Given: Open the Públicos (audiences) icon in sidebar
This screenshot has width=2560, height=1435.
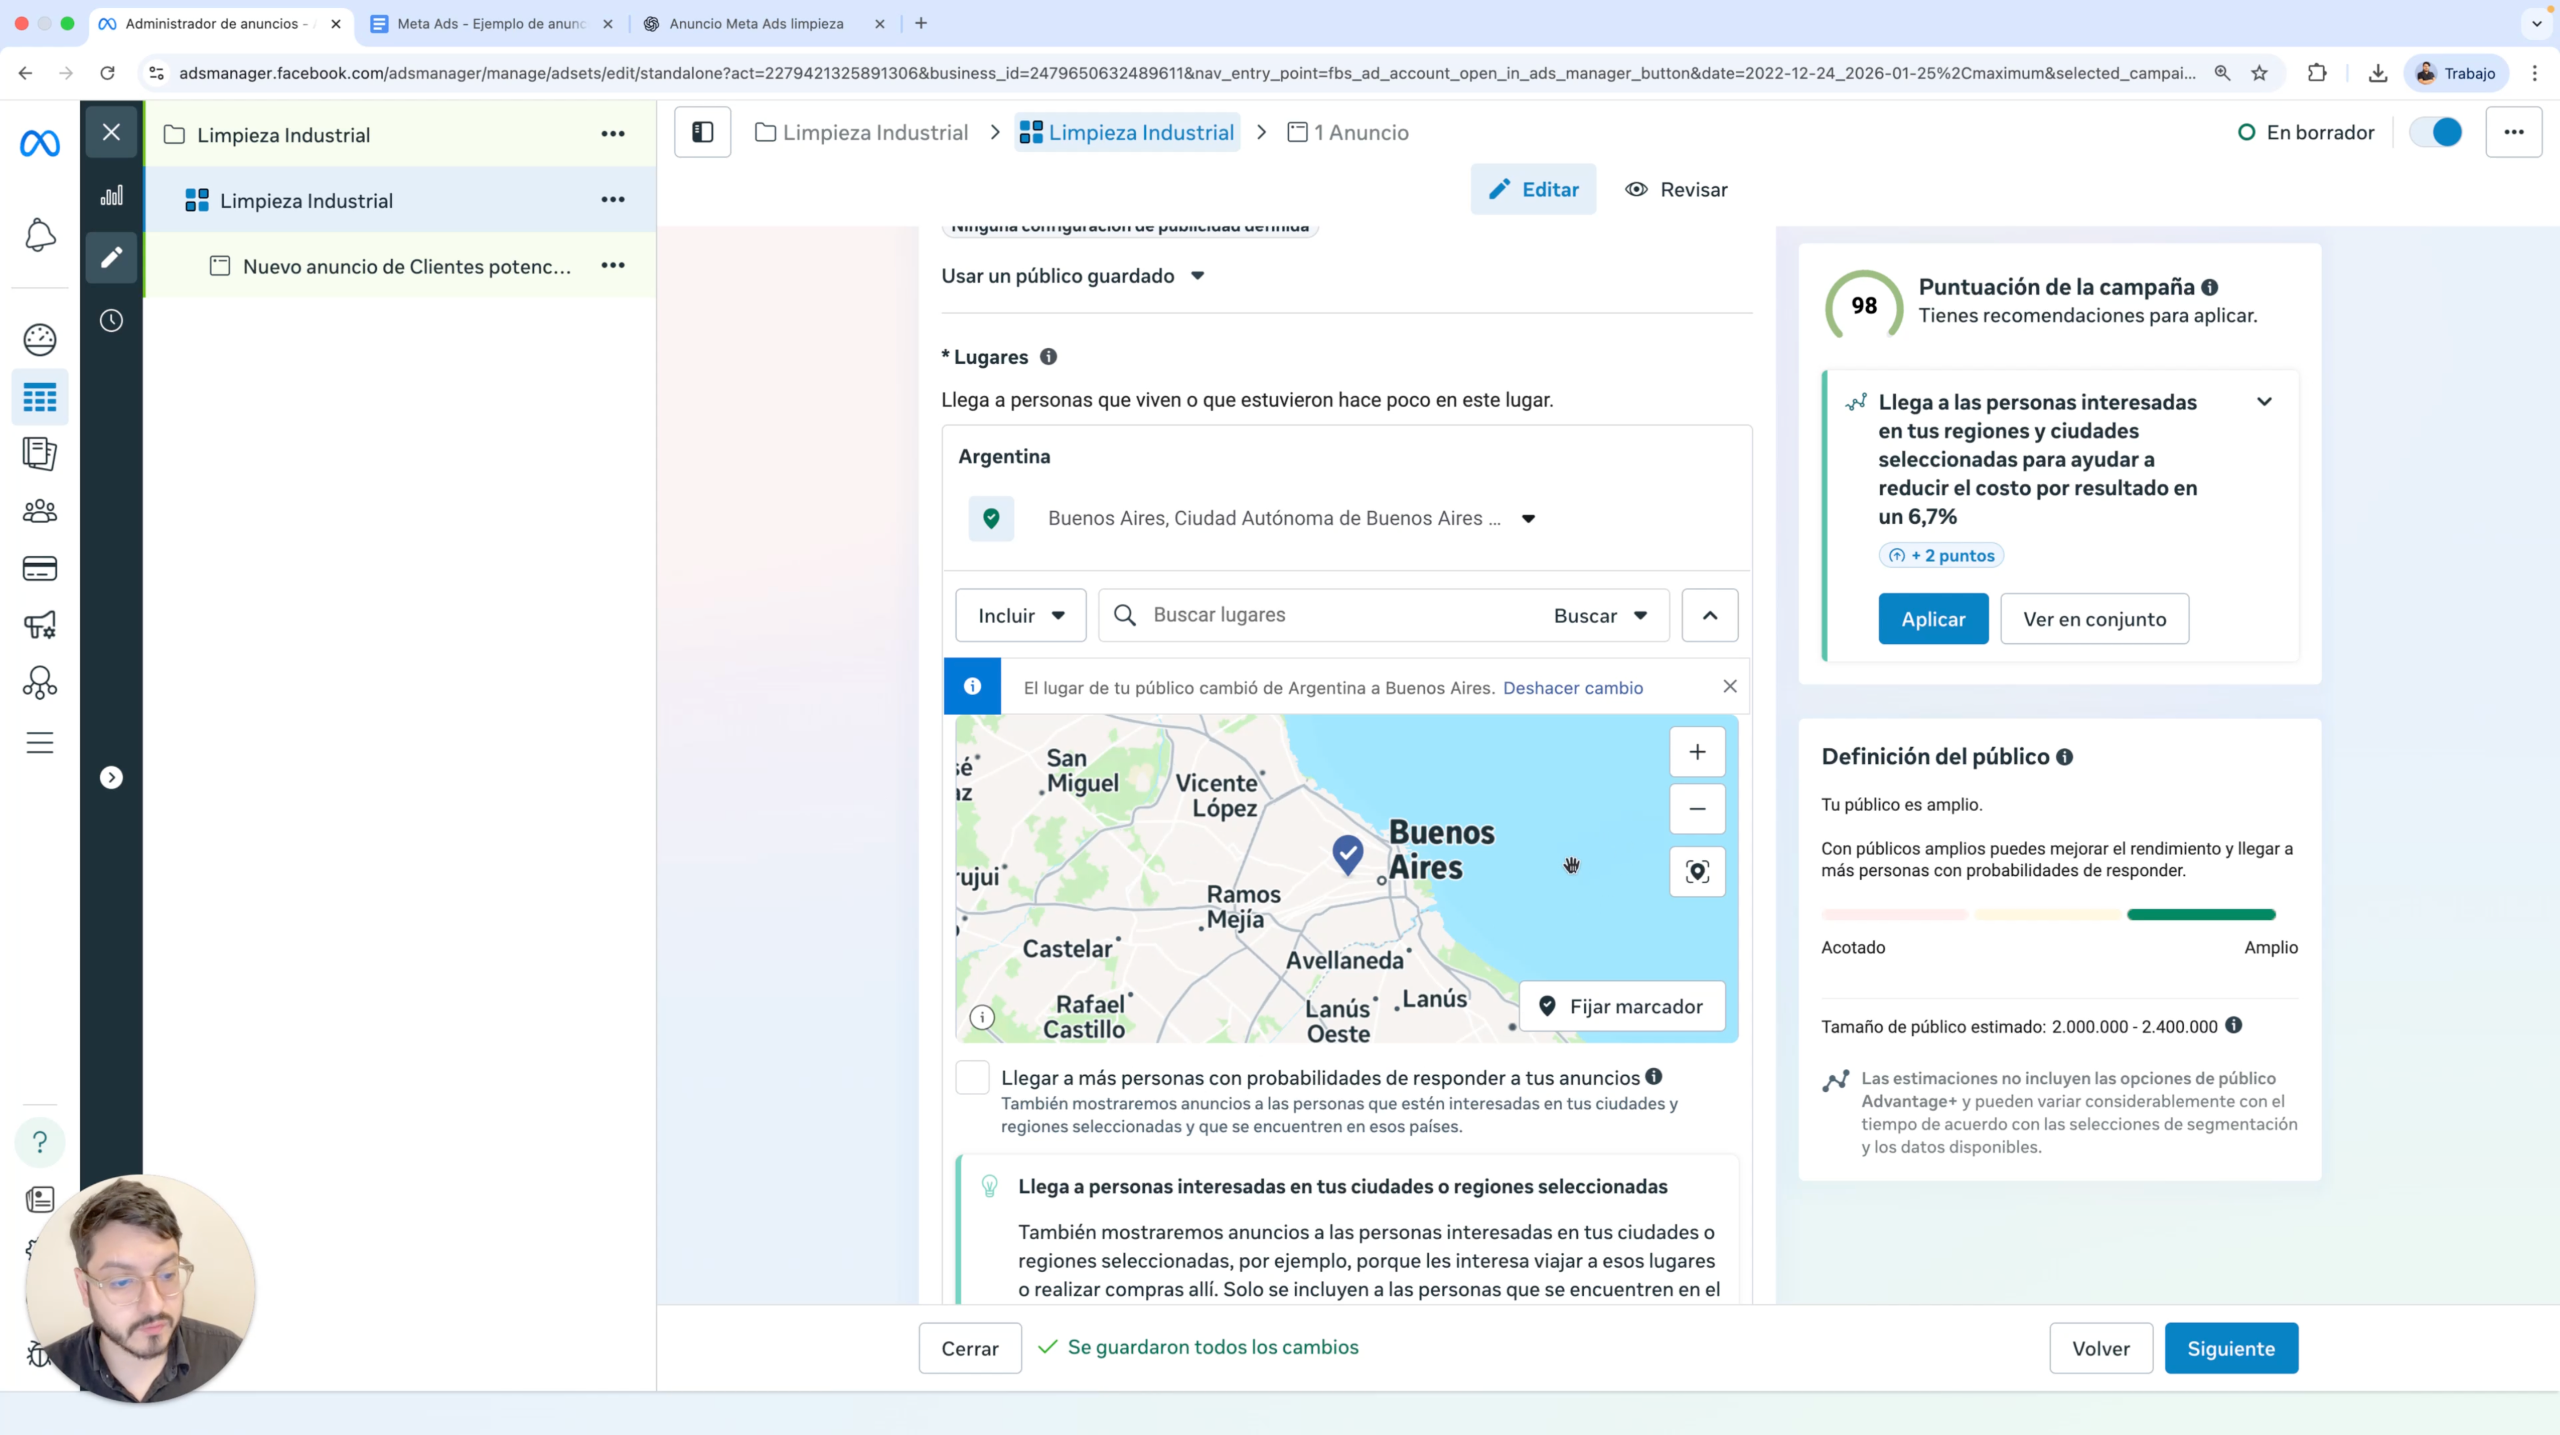Looking at the screenshot, I should [x=39, y=511].
